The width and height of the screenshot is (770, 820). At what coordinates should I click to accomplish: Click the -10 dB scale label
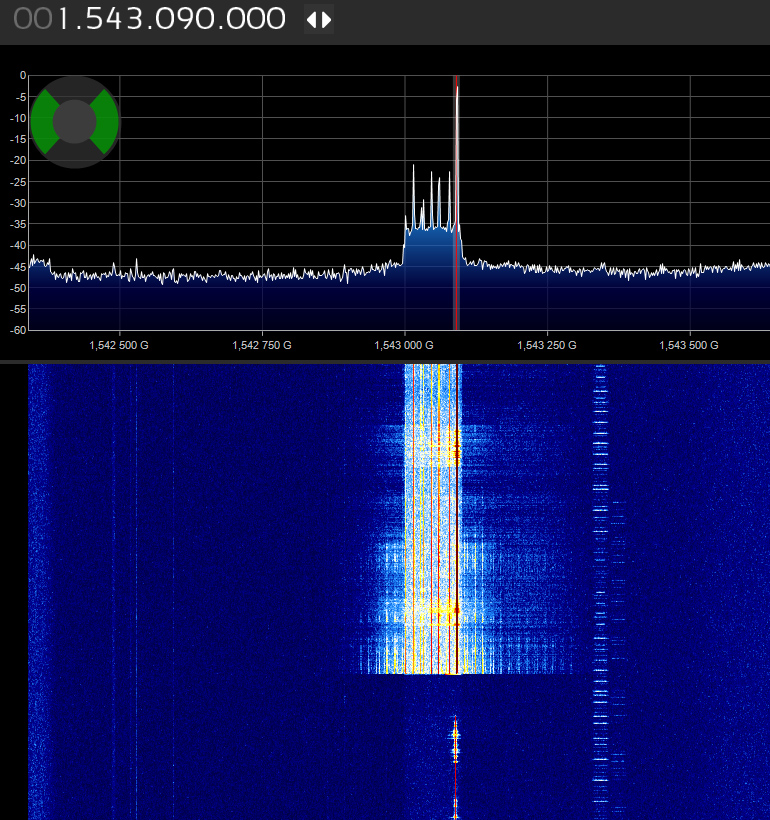[18, 118]
